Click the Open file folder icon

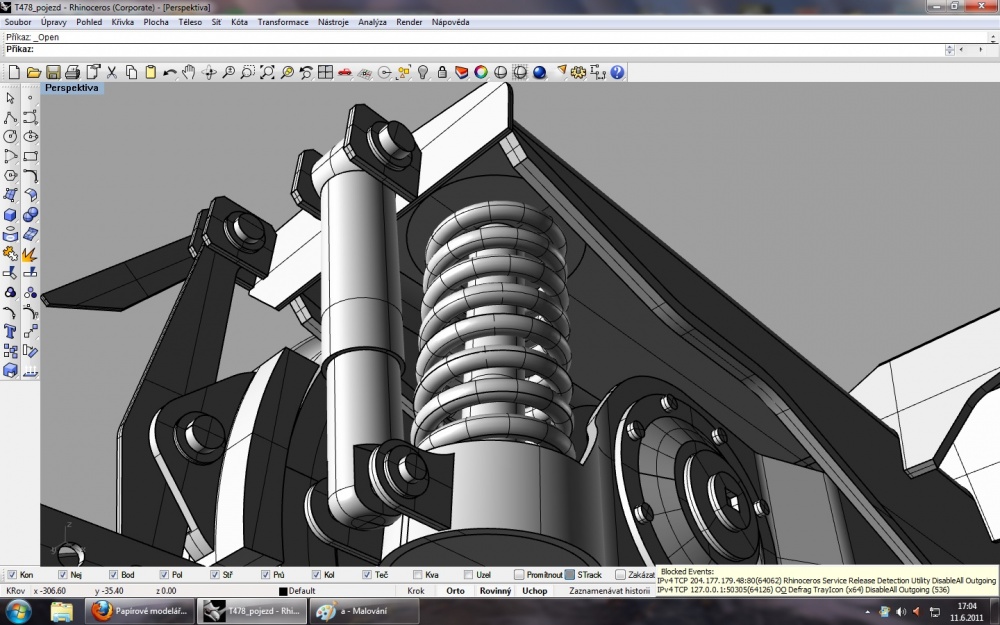pyautogui.click(x=33, y=72)
